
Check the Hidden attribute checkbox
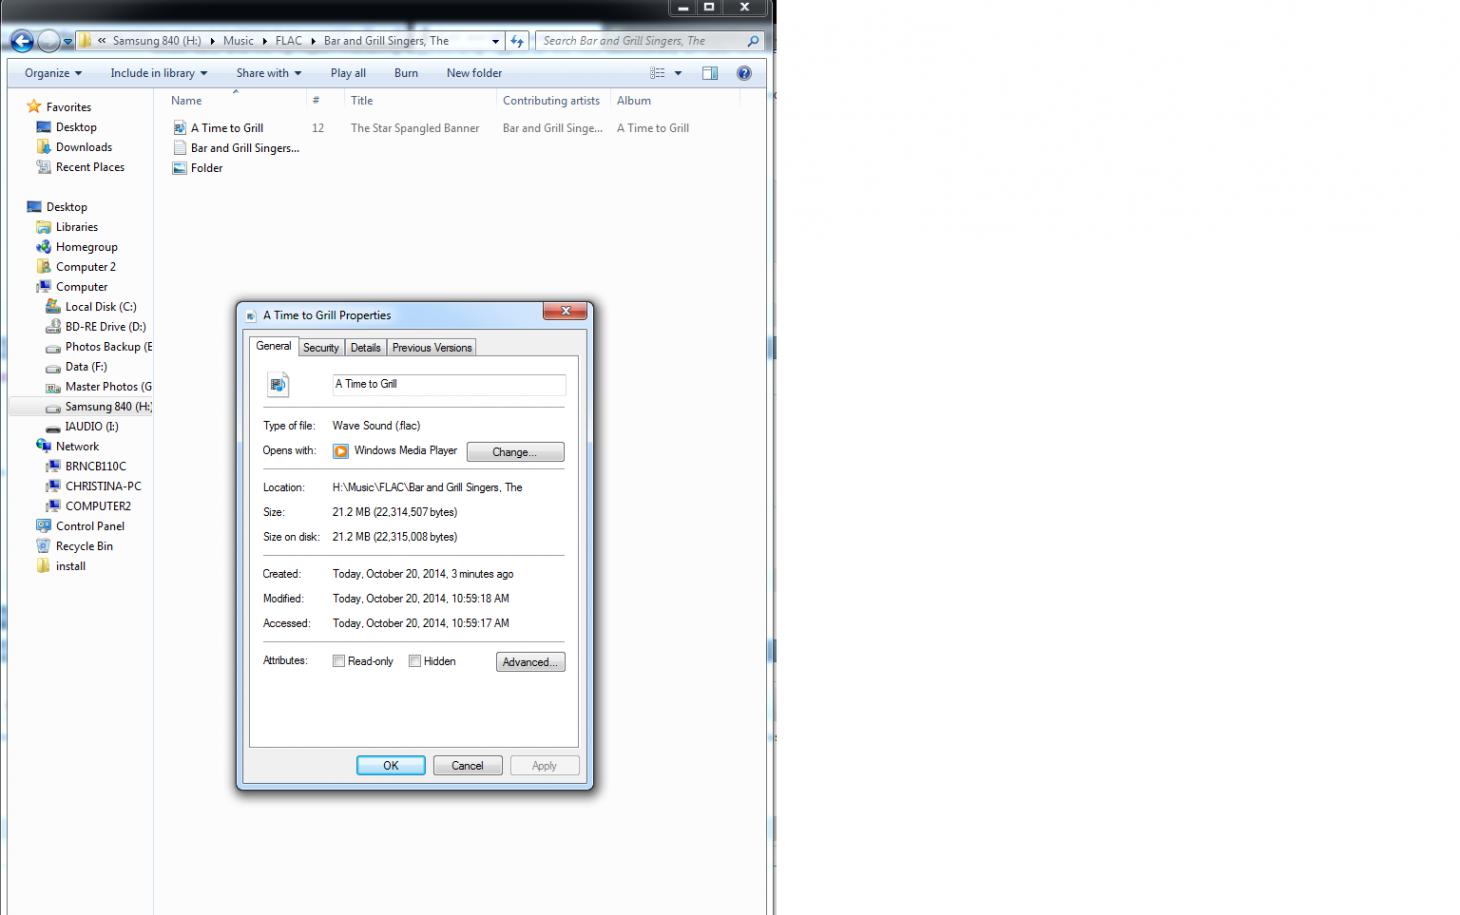click(415, 661)
